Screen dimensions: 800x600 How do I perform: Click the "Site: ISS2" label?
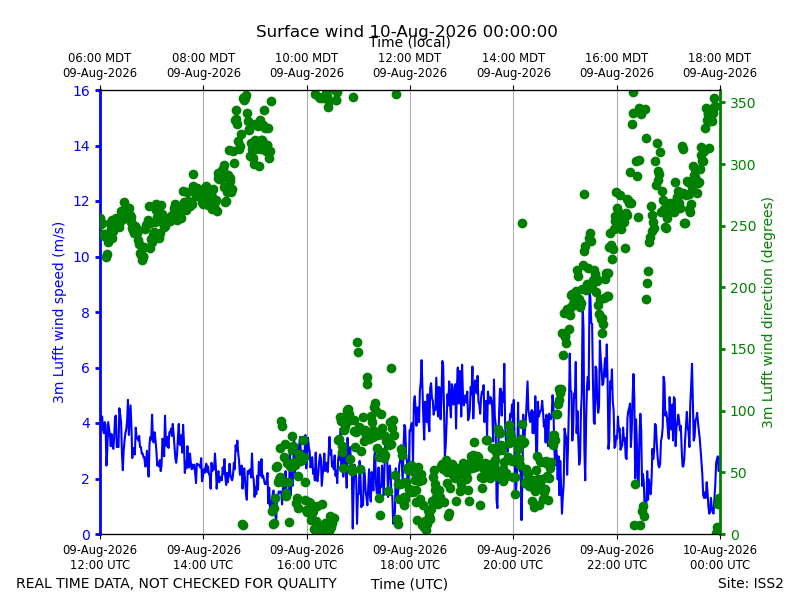coord(750,583)
